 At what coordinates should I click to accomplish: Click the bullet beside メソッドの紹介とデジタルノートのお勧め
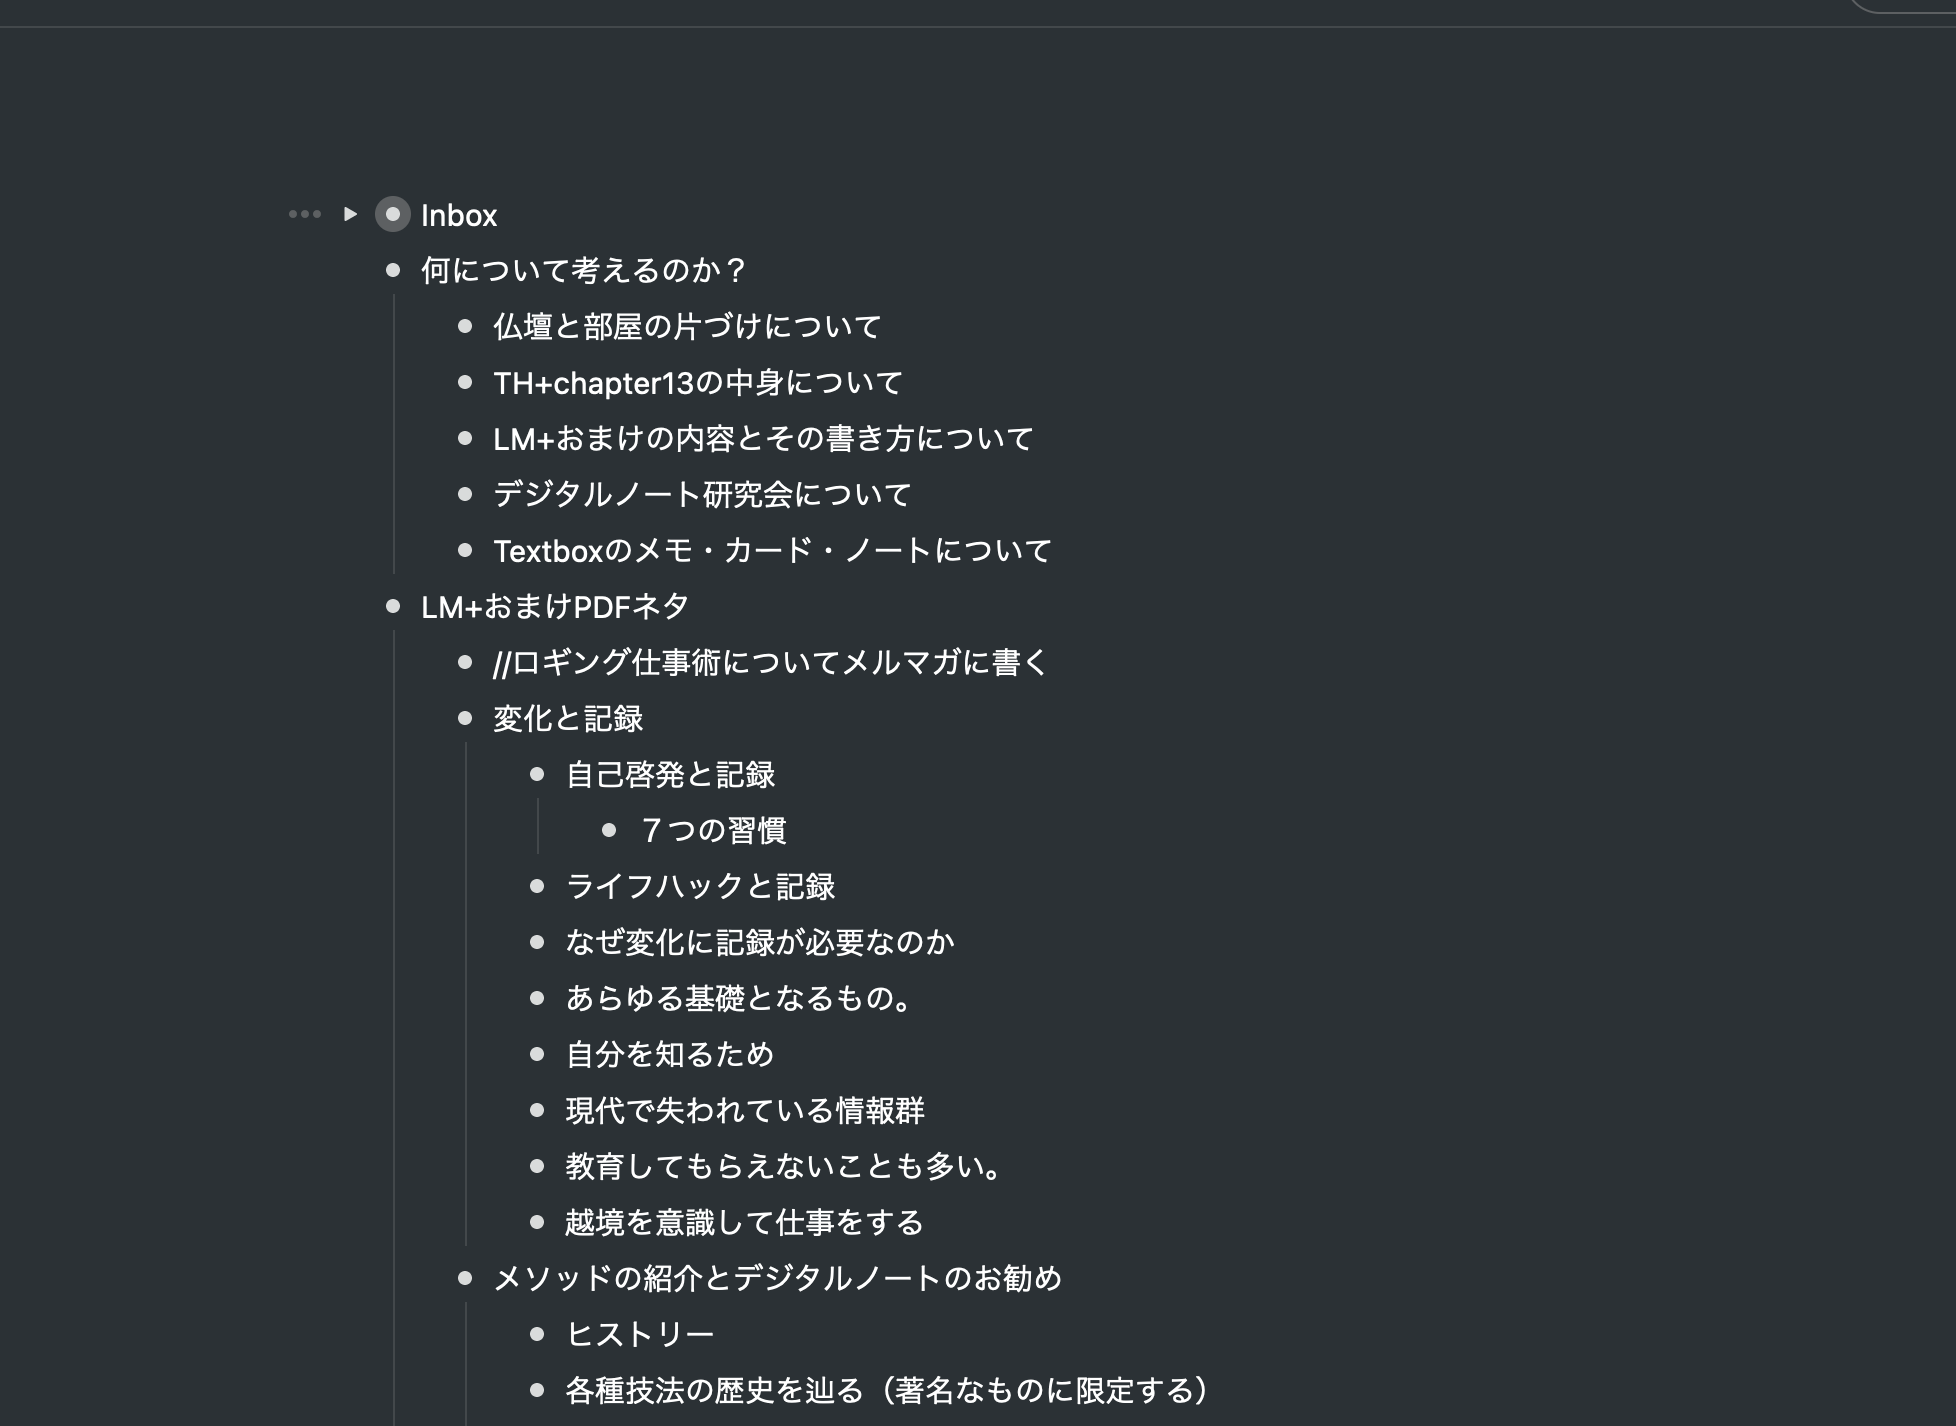pyautogui.click(x=465, y=1276)
